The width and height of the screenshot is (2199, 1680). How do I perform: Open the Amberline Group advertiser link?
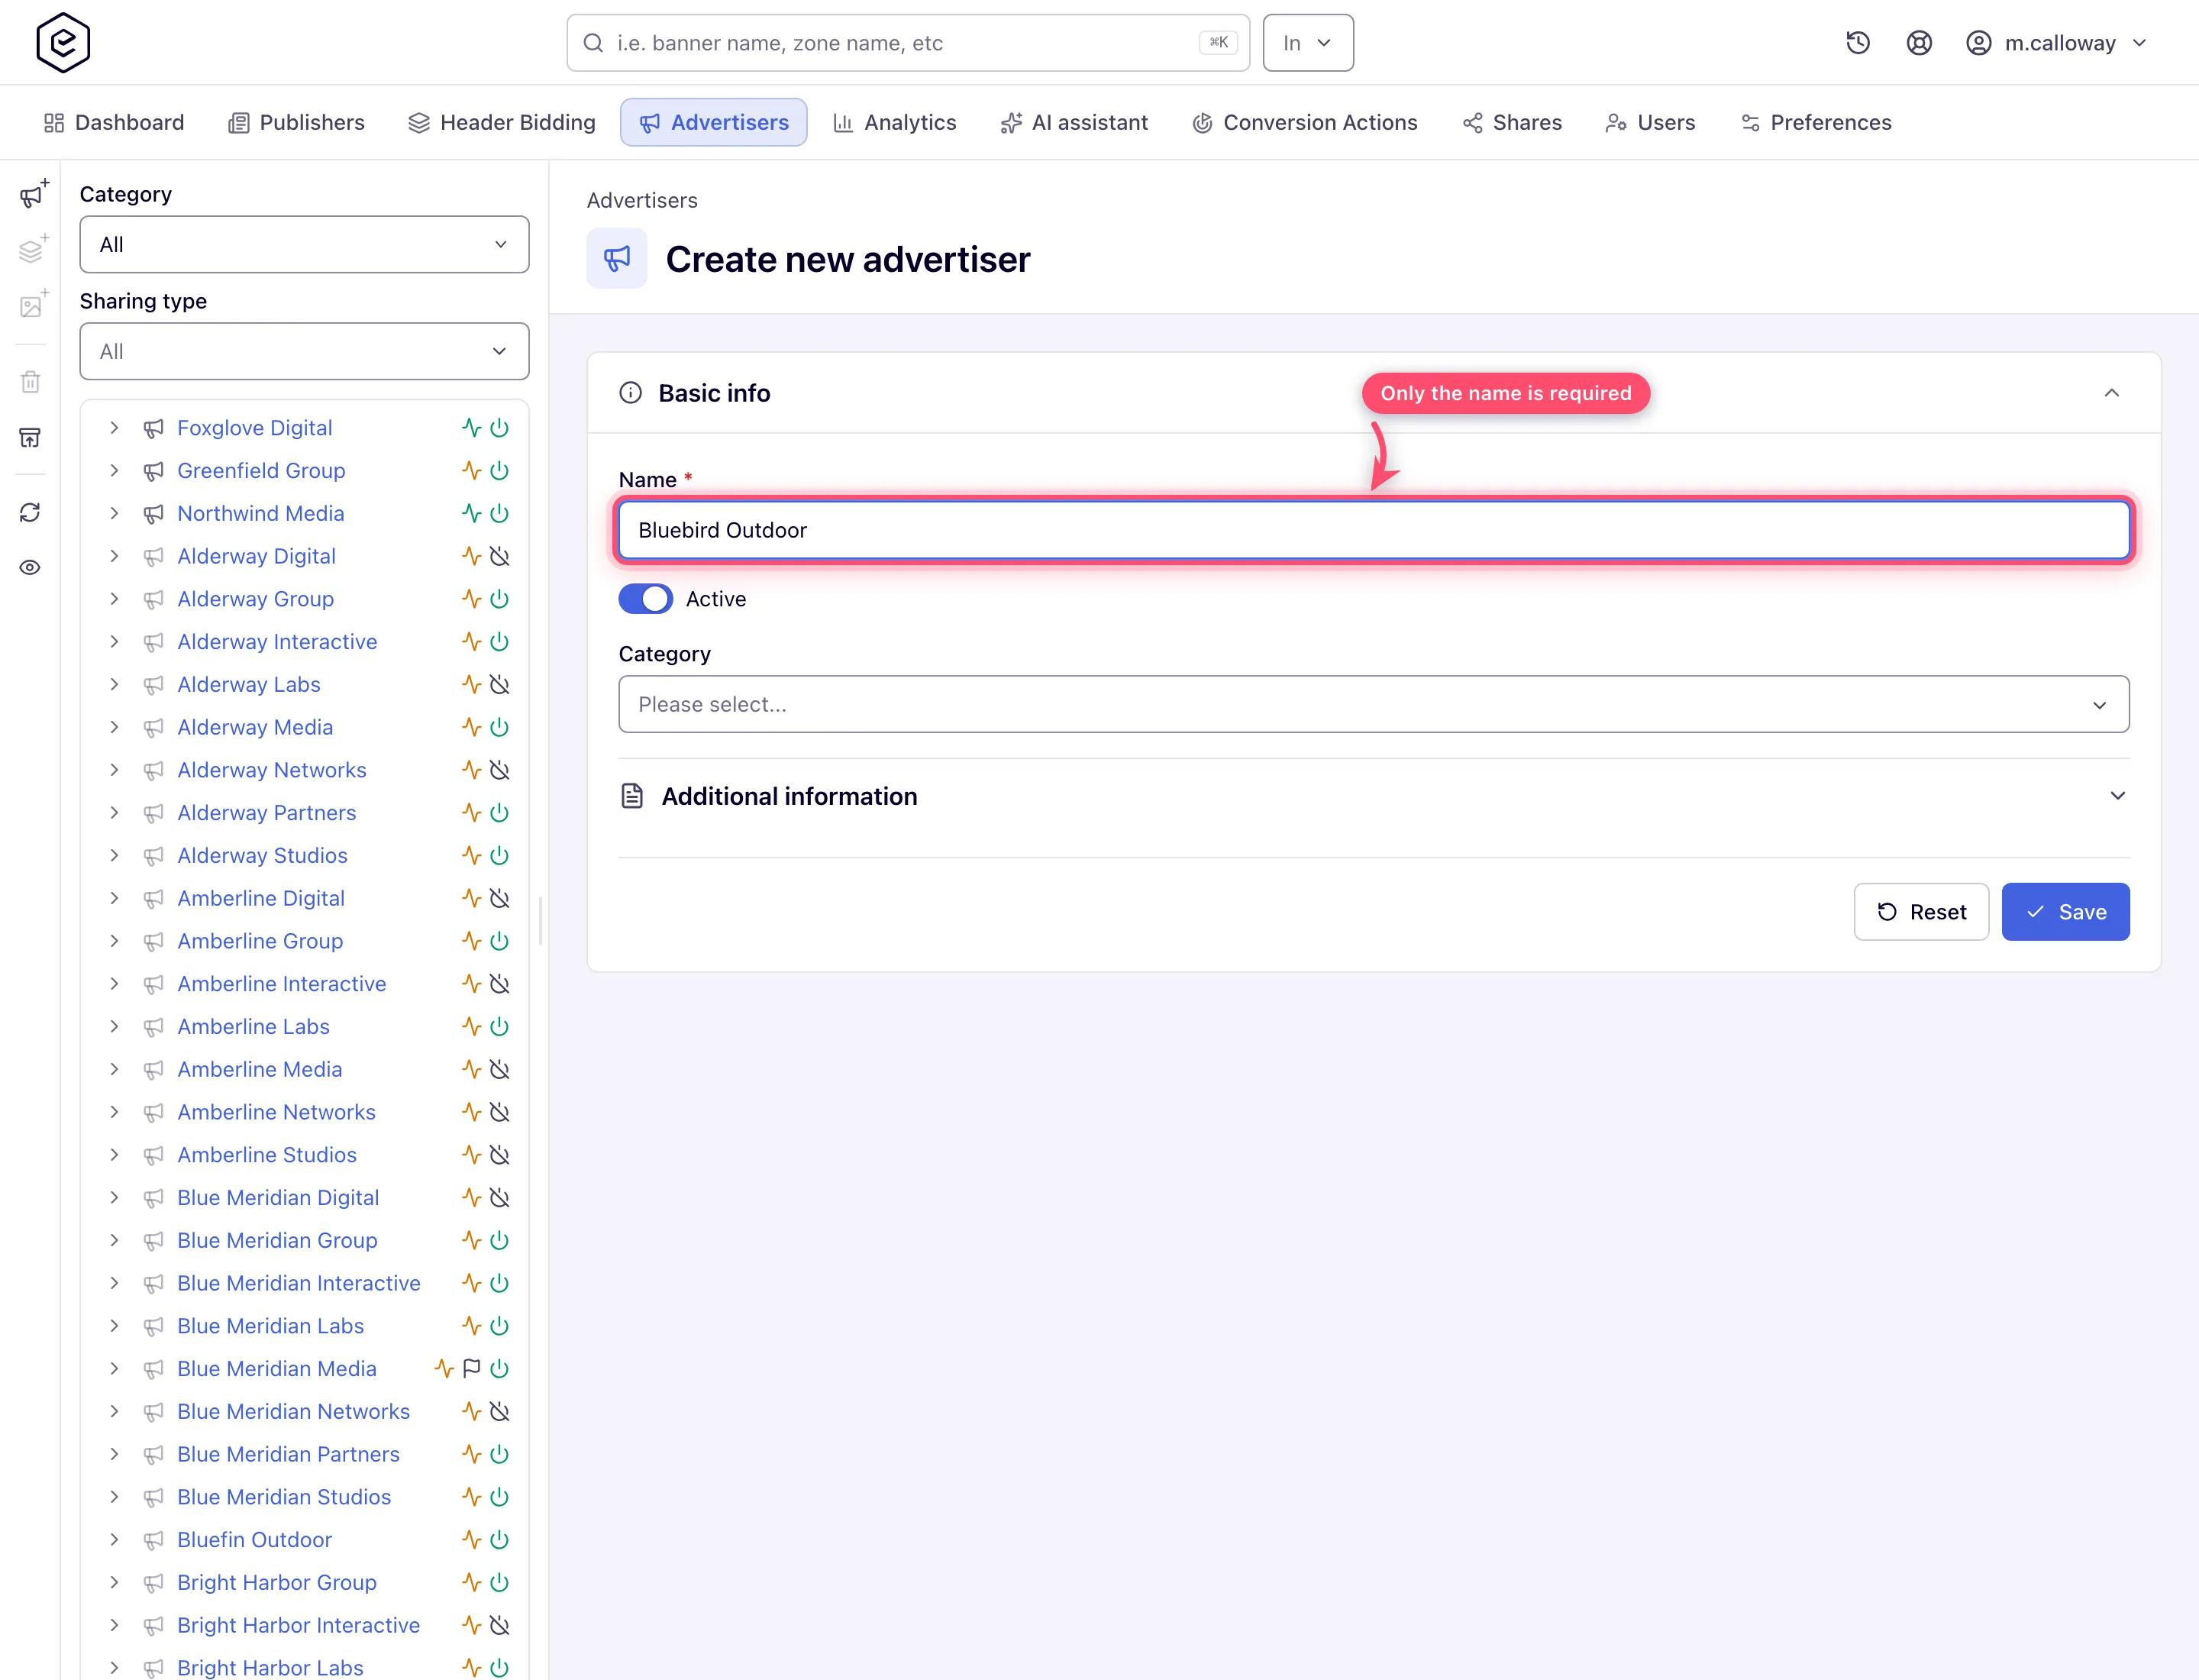click(260, 941)
